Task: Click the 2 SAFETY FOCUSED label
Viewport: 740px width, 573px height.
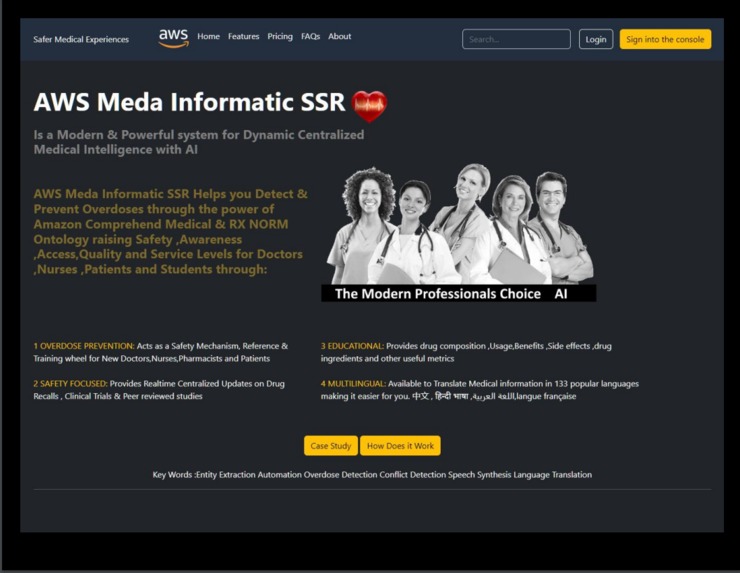Action: tap(70, 384)
